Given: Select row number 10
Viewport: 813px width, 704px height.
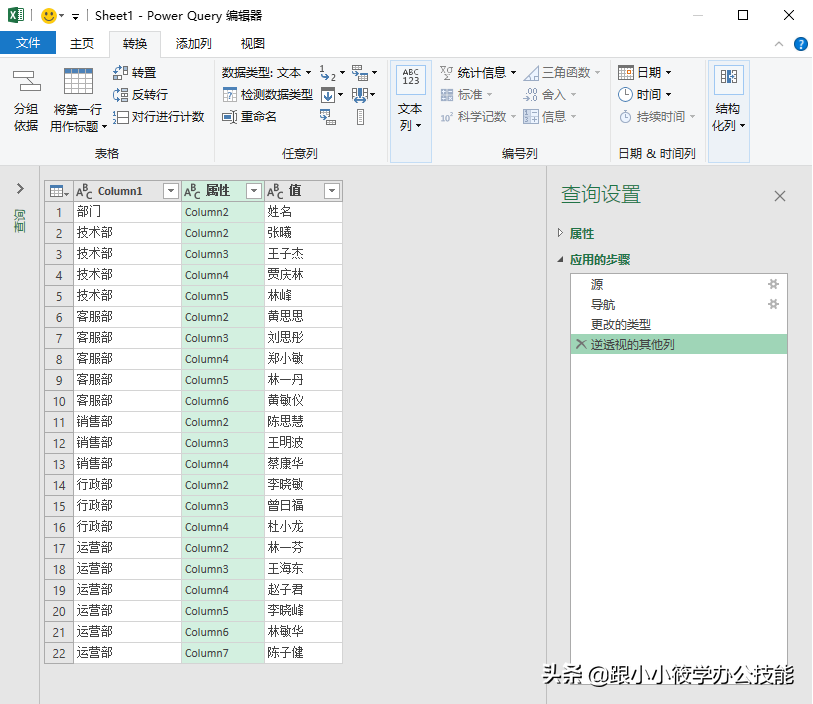Looking at the screenshot, I should [x=59, y=401].
